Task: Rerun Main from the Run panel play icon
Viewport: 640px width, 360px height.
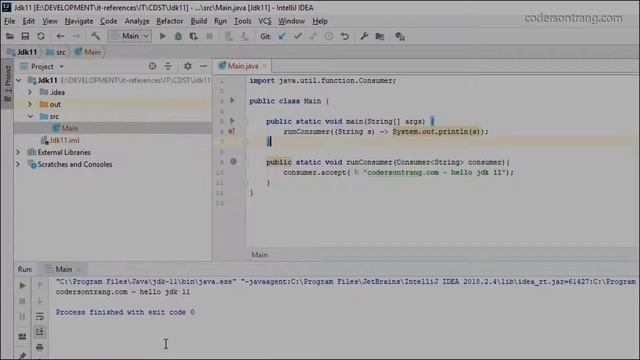Action: [x=22, y=286]
